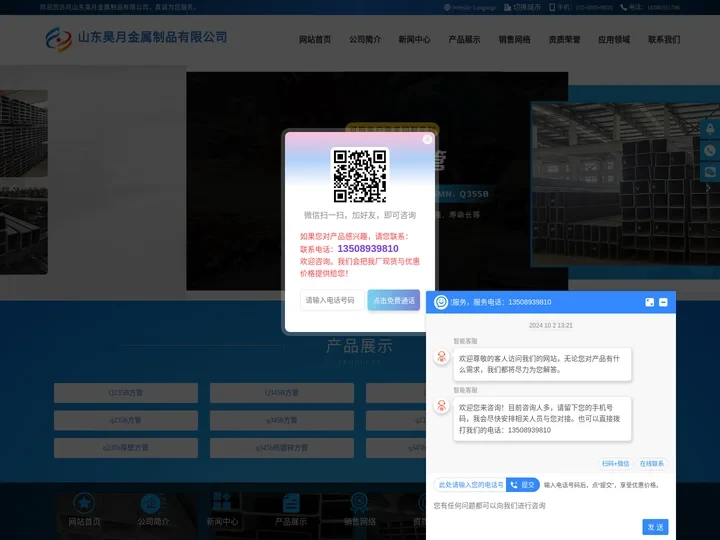Open 销售网络 in top navigation
720x540 pixels.
click(514, 39)
